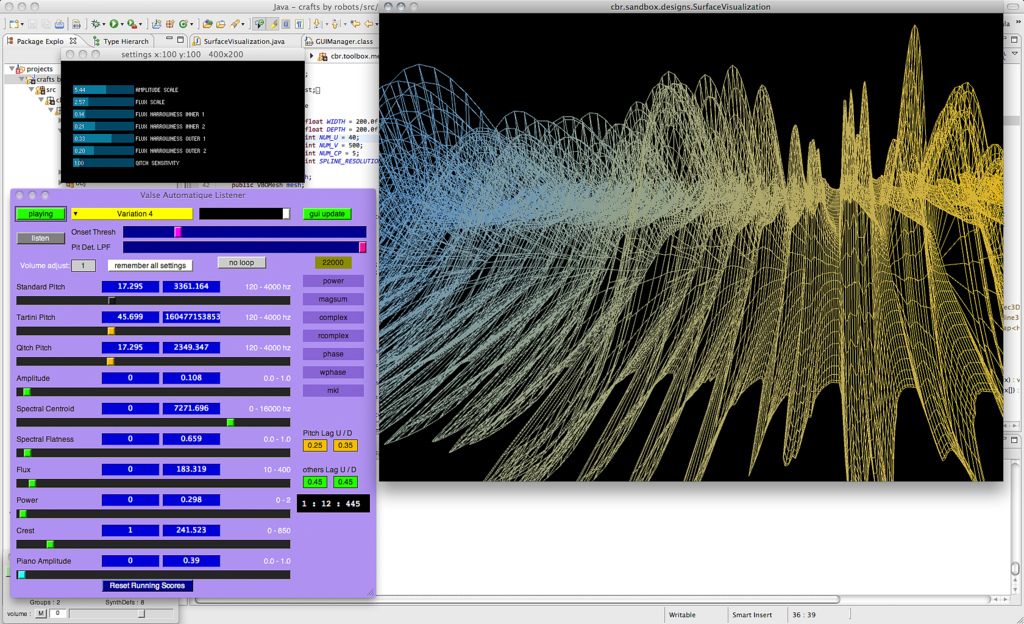Collapse the projects tree node

(11, 69)
